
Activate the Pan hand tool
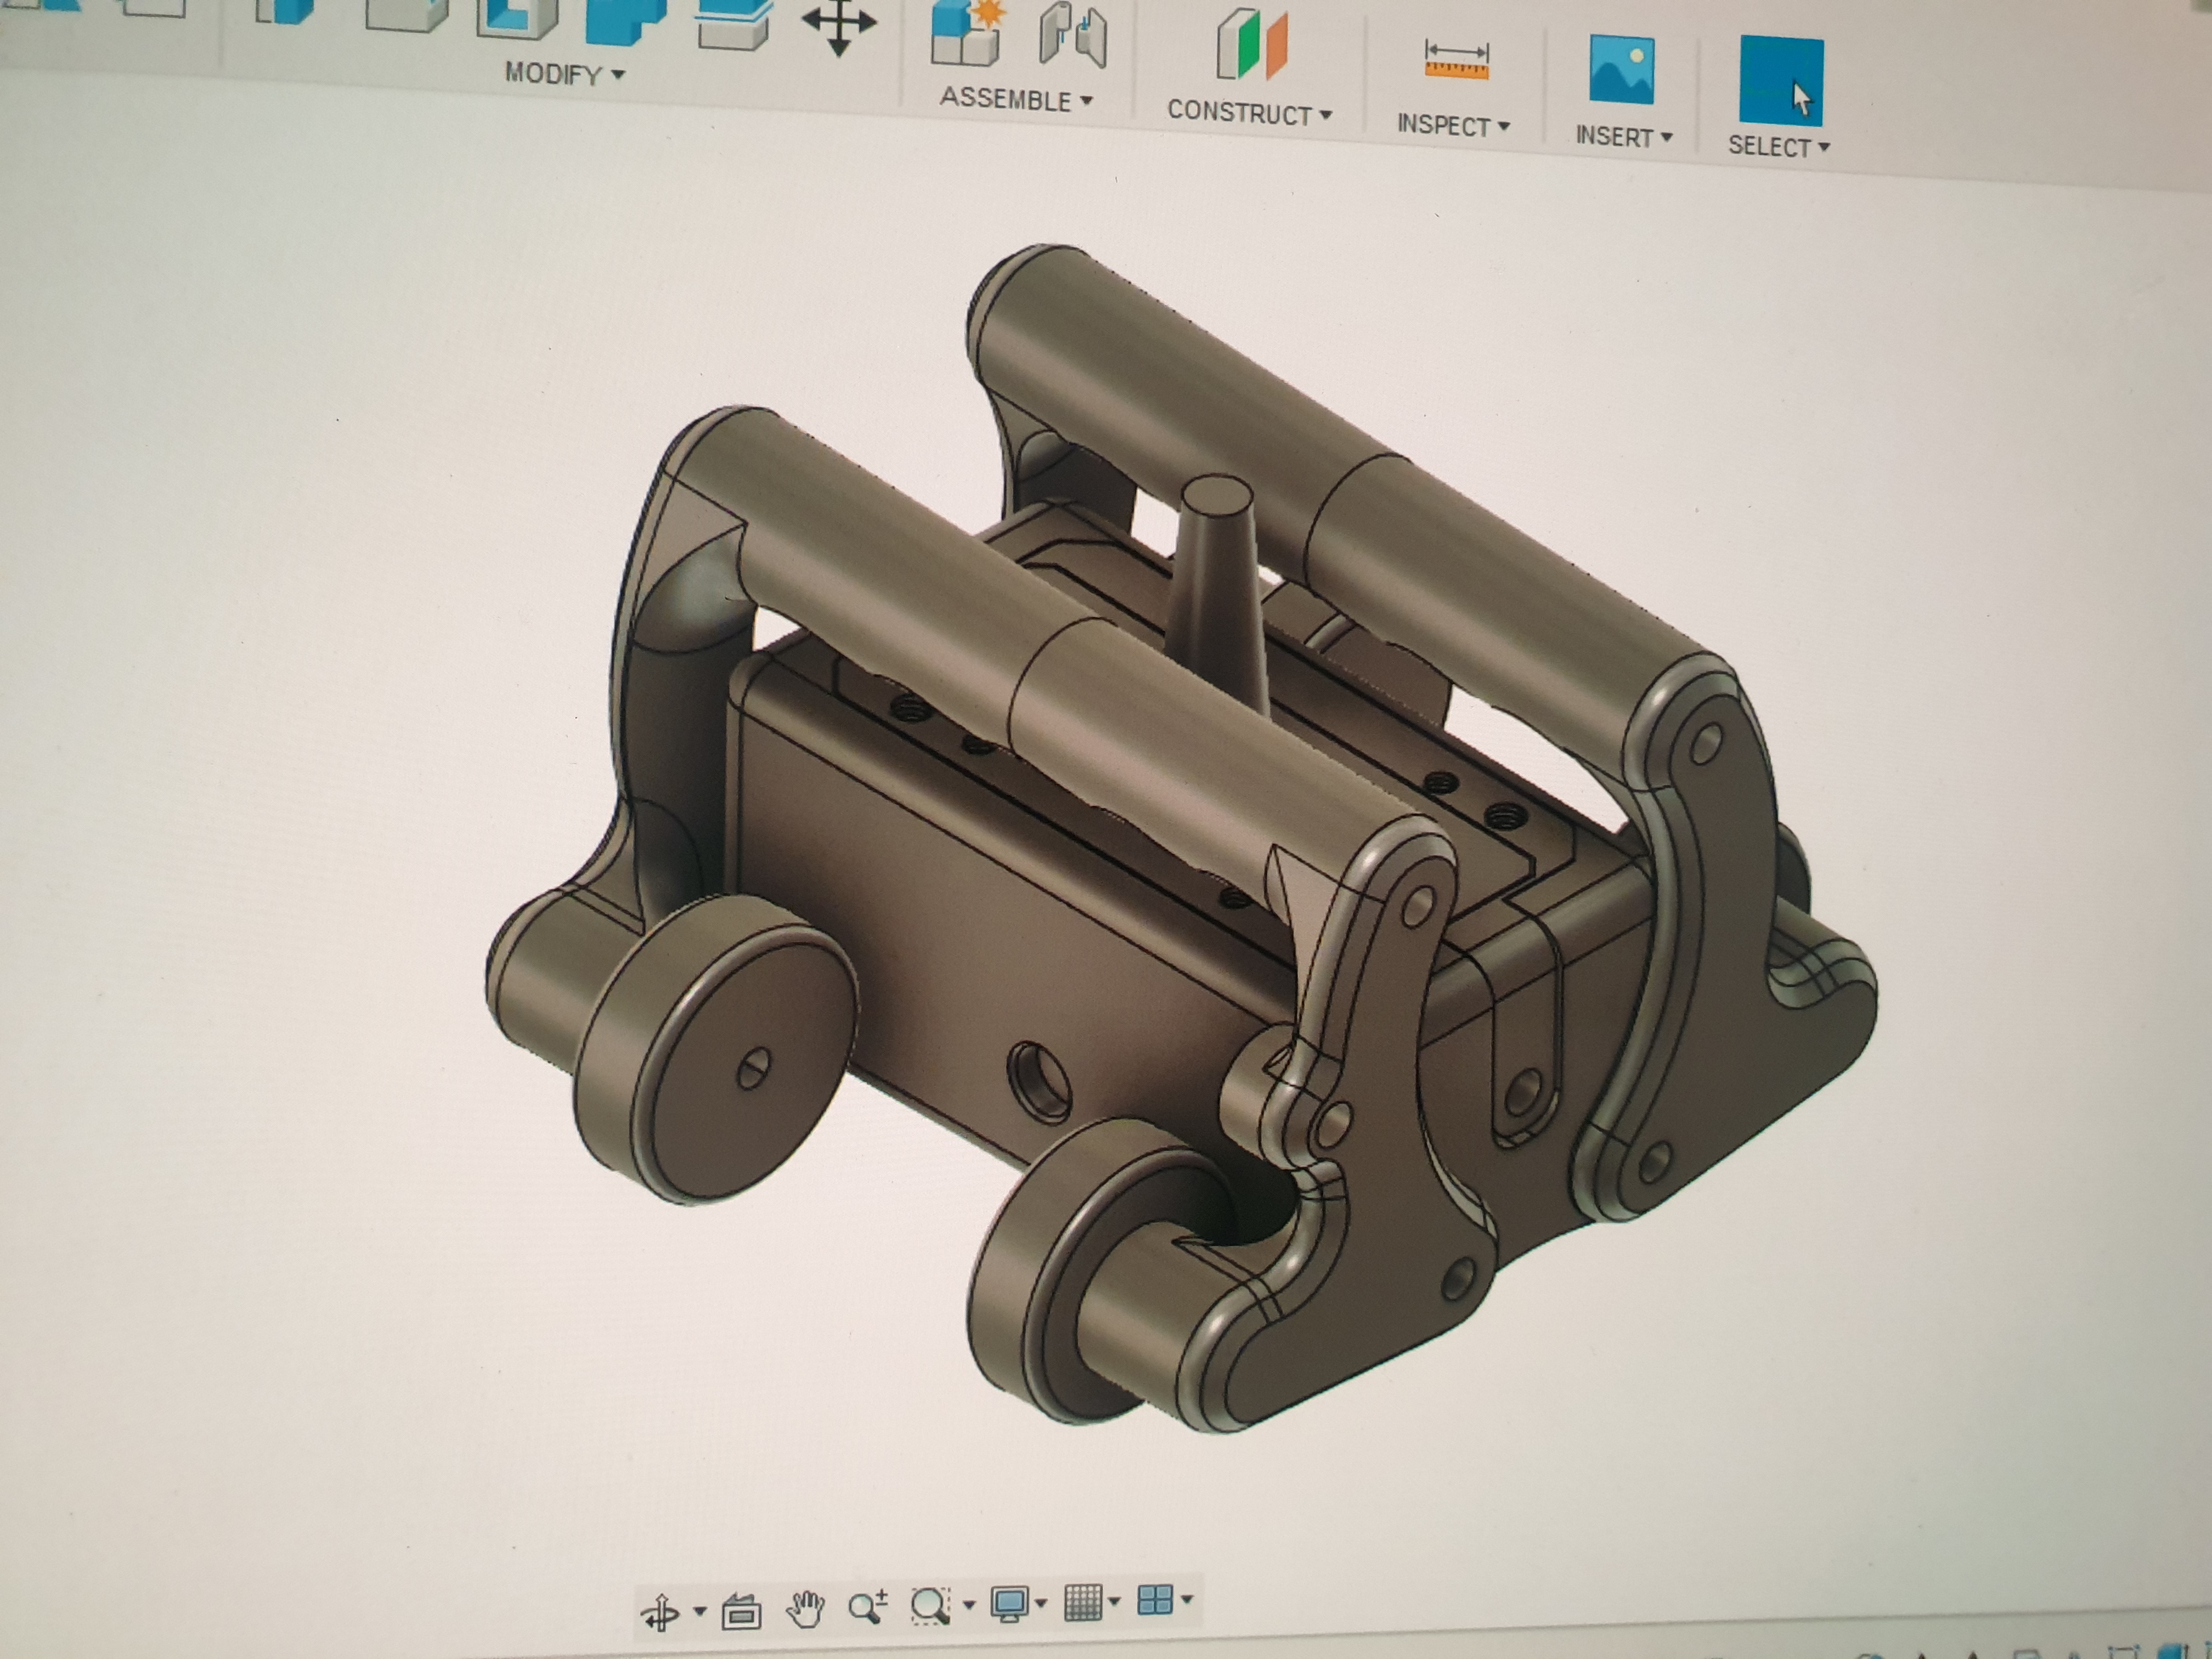point(805,1609)
